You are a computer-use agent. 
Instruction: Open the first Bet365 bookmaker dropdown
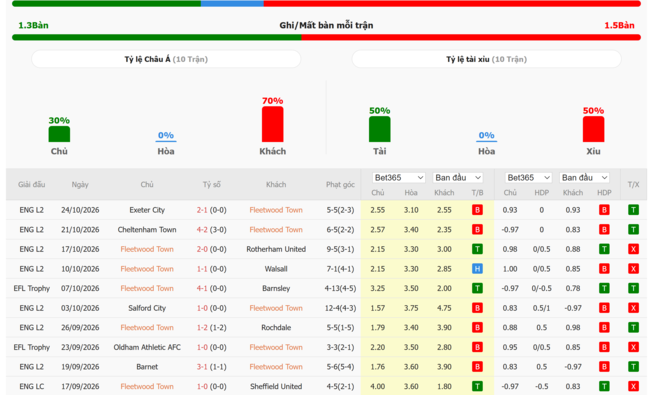tap(399, 178)
